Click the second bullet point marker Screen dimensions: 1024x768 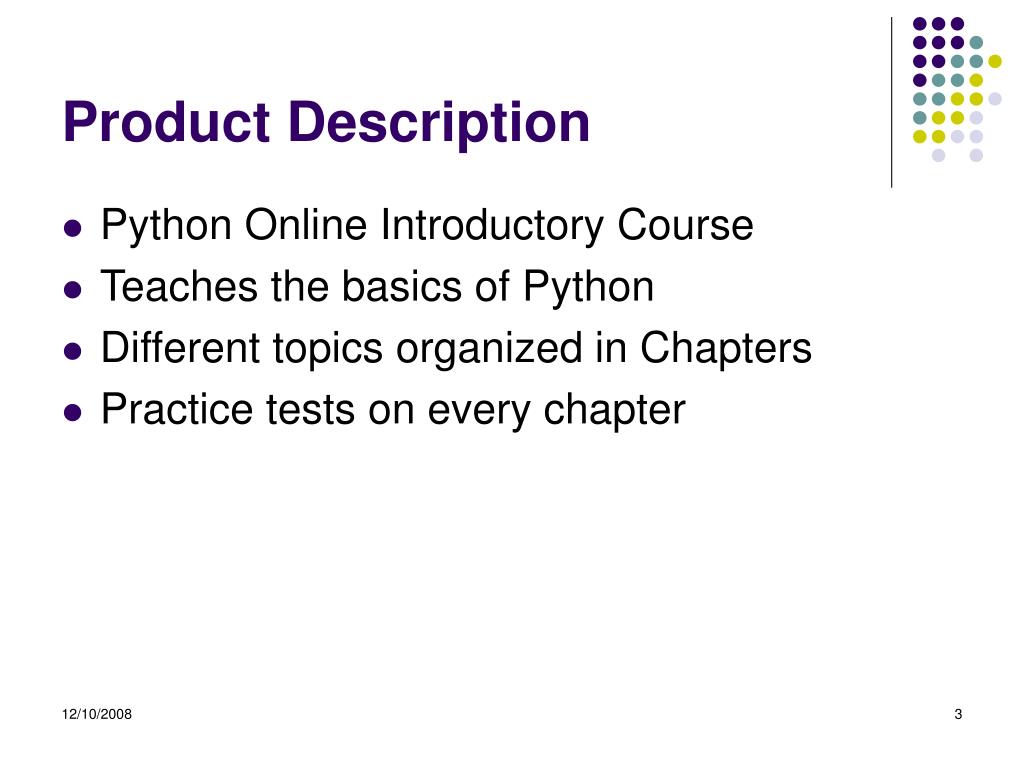click(73, 290)
